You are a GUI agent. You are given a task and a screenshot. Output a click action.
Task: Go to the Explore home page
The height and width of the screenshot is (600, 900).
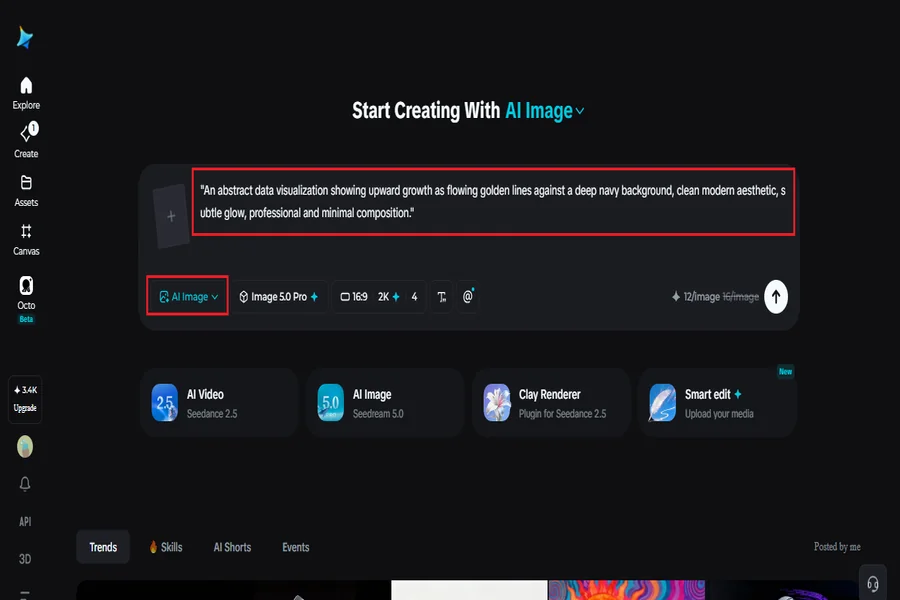coord(26,93)
